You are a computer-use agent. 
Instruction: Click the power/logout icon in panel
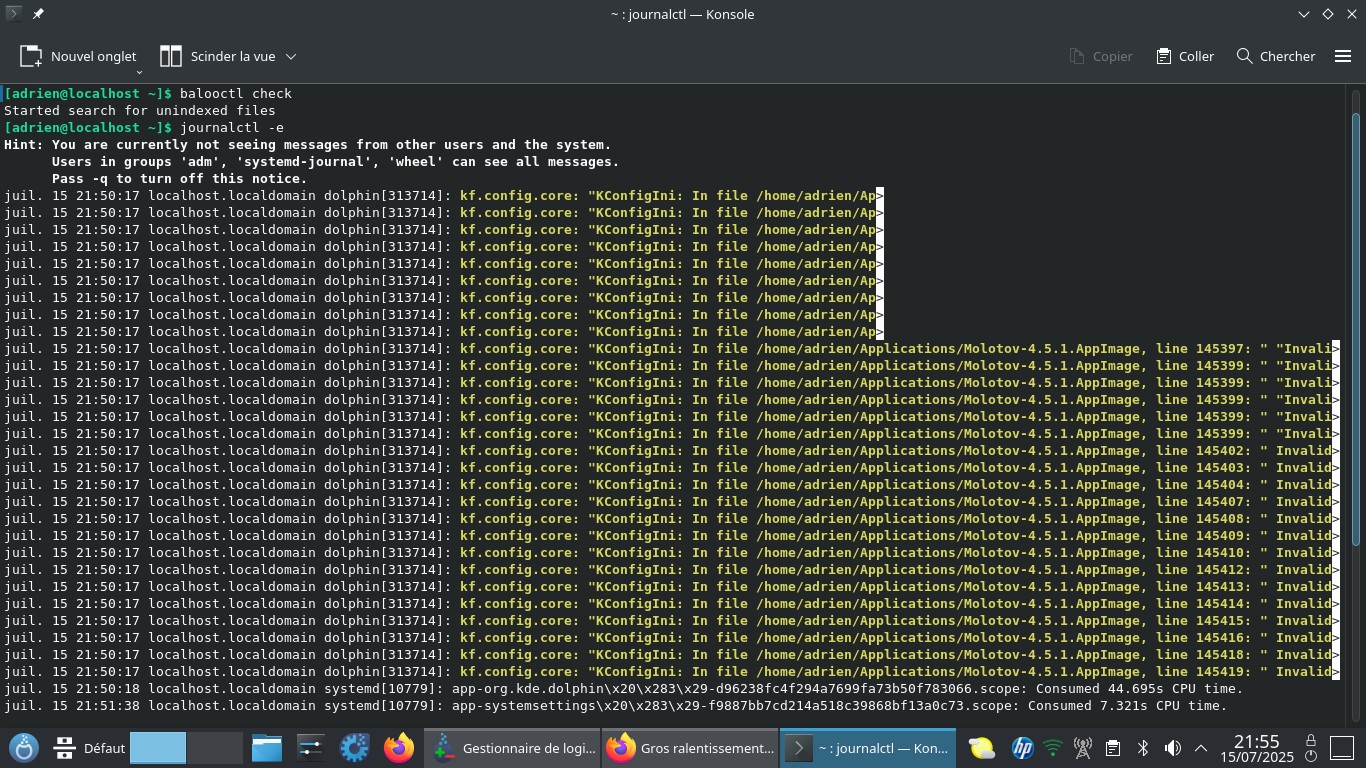click(1310, 757)
